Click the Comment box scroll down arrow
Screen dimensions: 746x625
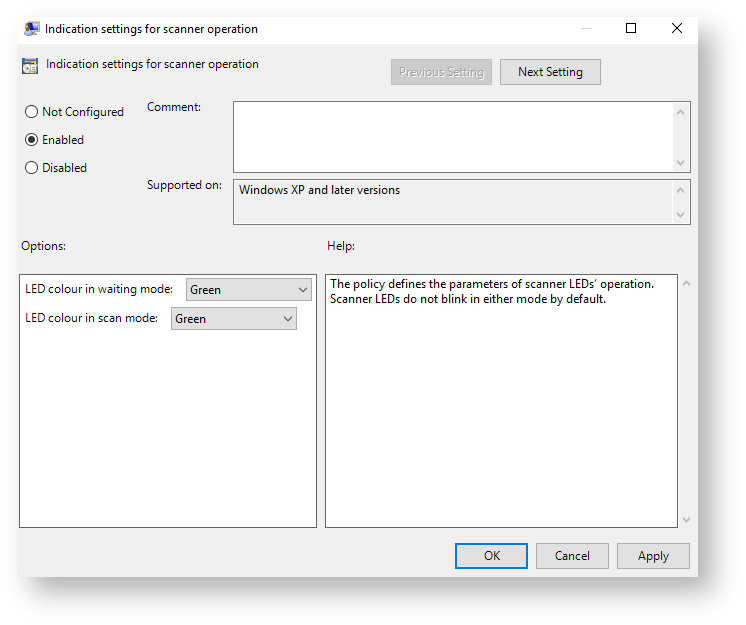coord(682,163)
